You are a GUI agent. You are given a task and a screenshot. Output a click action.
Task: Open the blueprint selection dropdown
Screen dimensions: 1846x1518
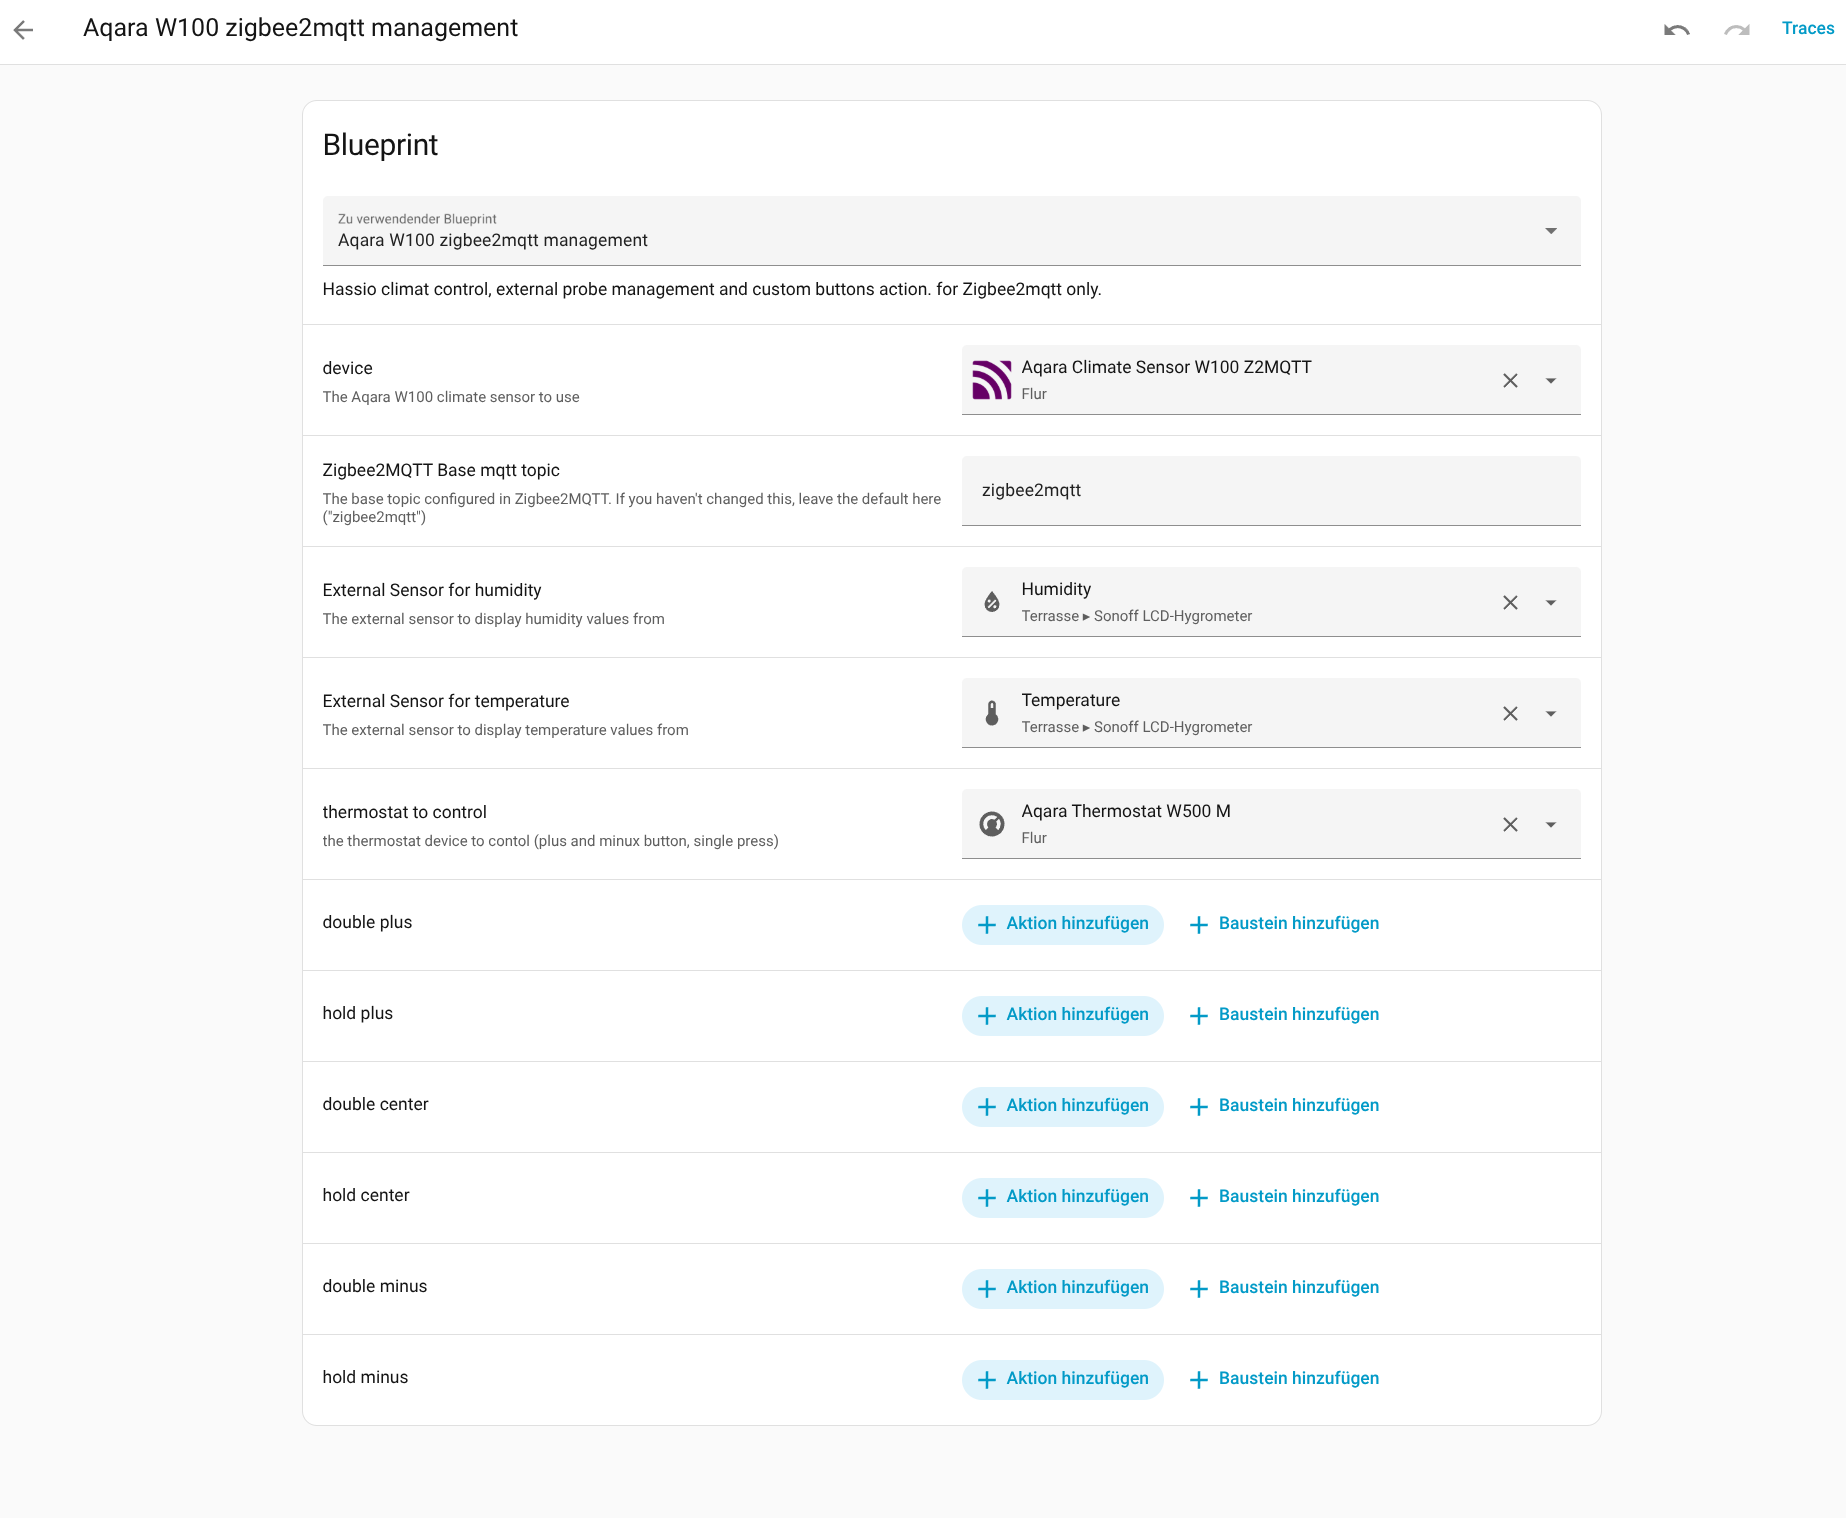(x=1550, y=231)
